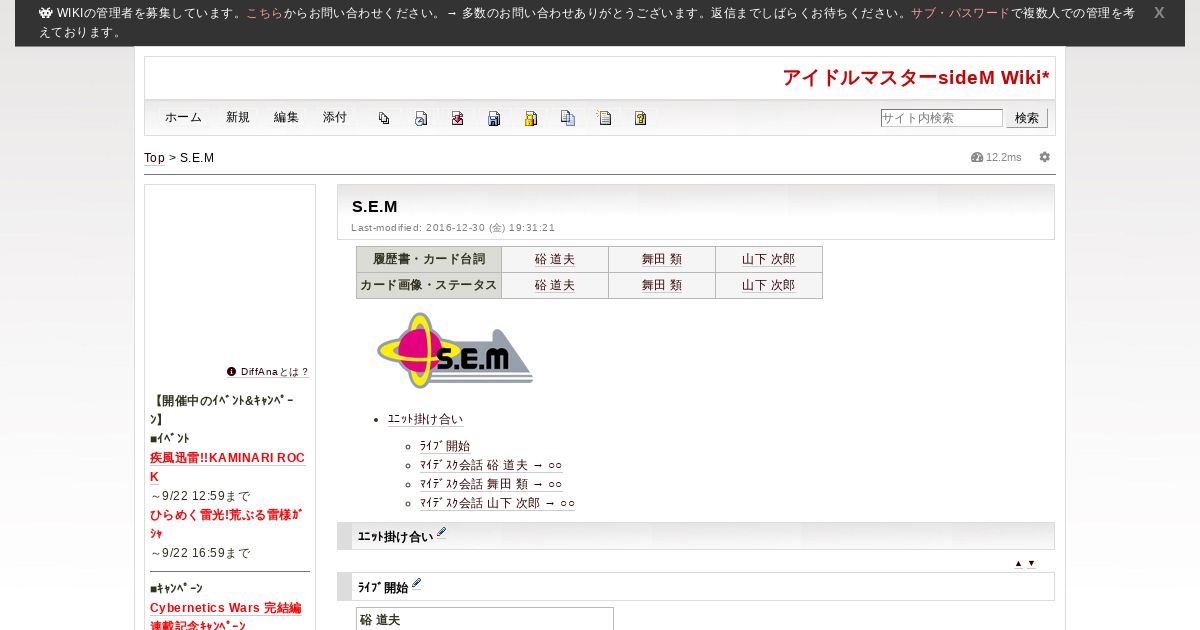The width and height of the screenshot is (1200, 630).
Task: Open 山下 次郎 link in 履歴書・カード台詞 row
Action: 769,259
